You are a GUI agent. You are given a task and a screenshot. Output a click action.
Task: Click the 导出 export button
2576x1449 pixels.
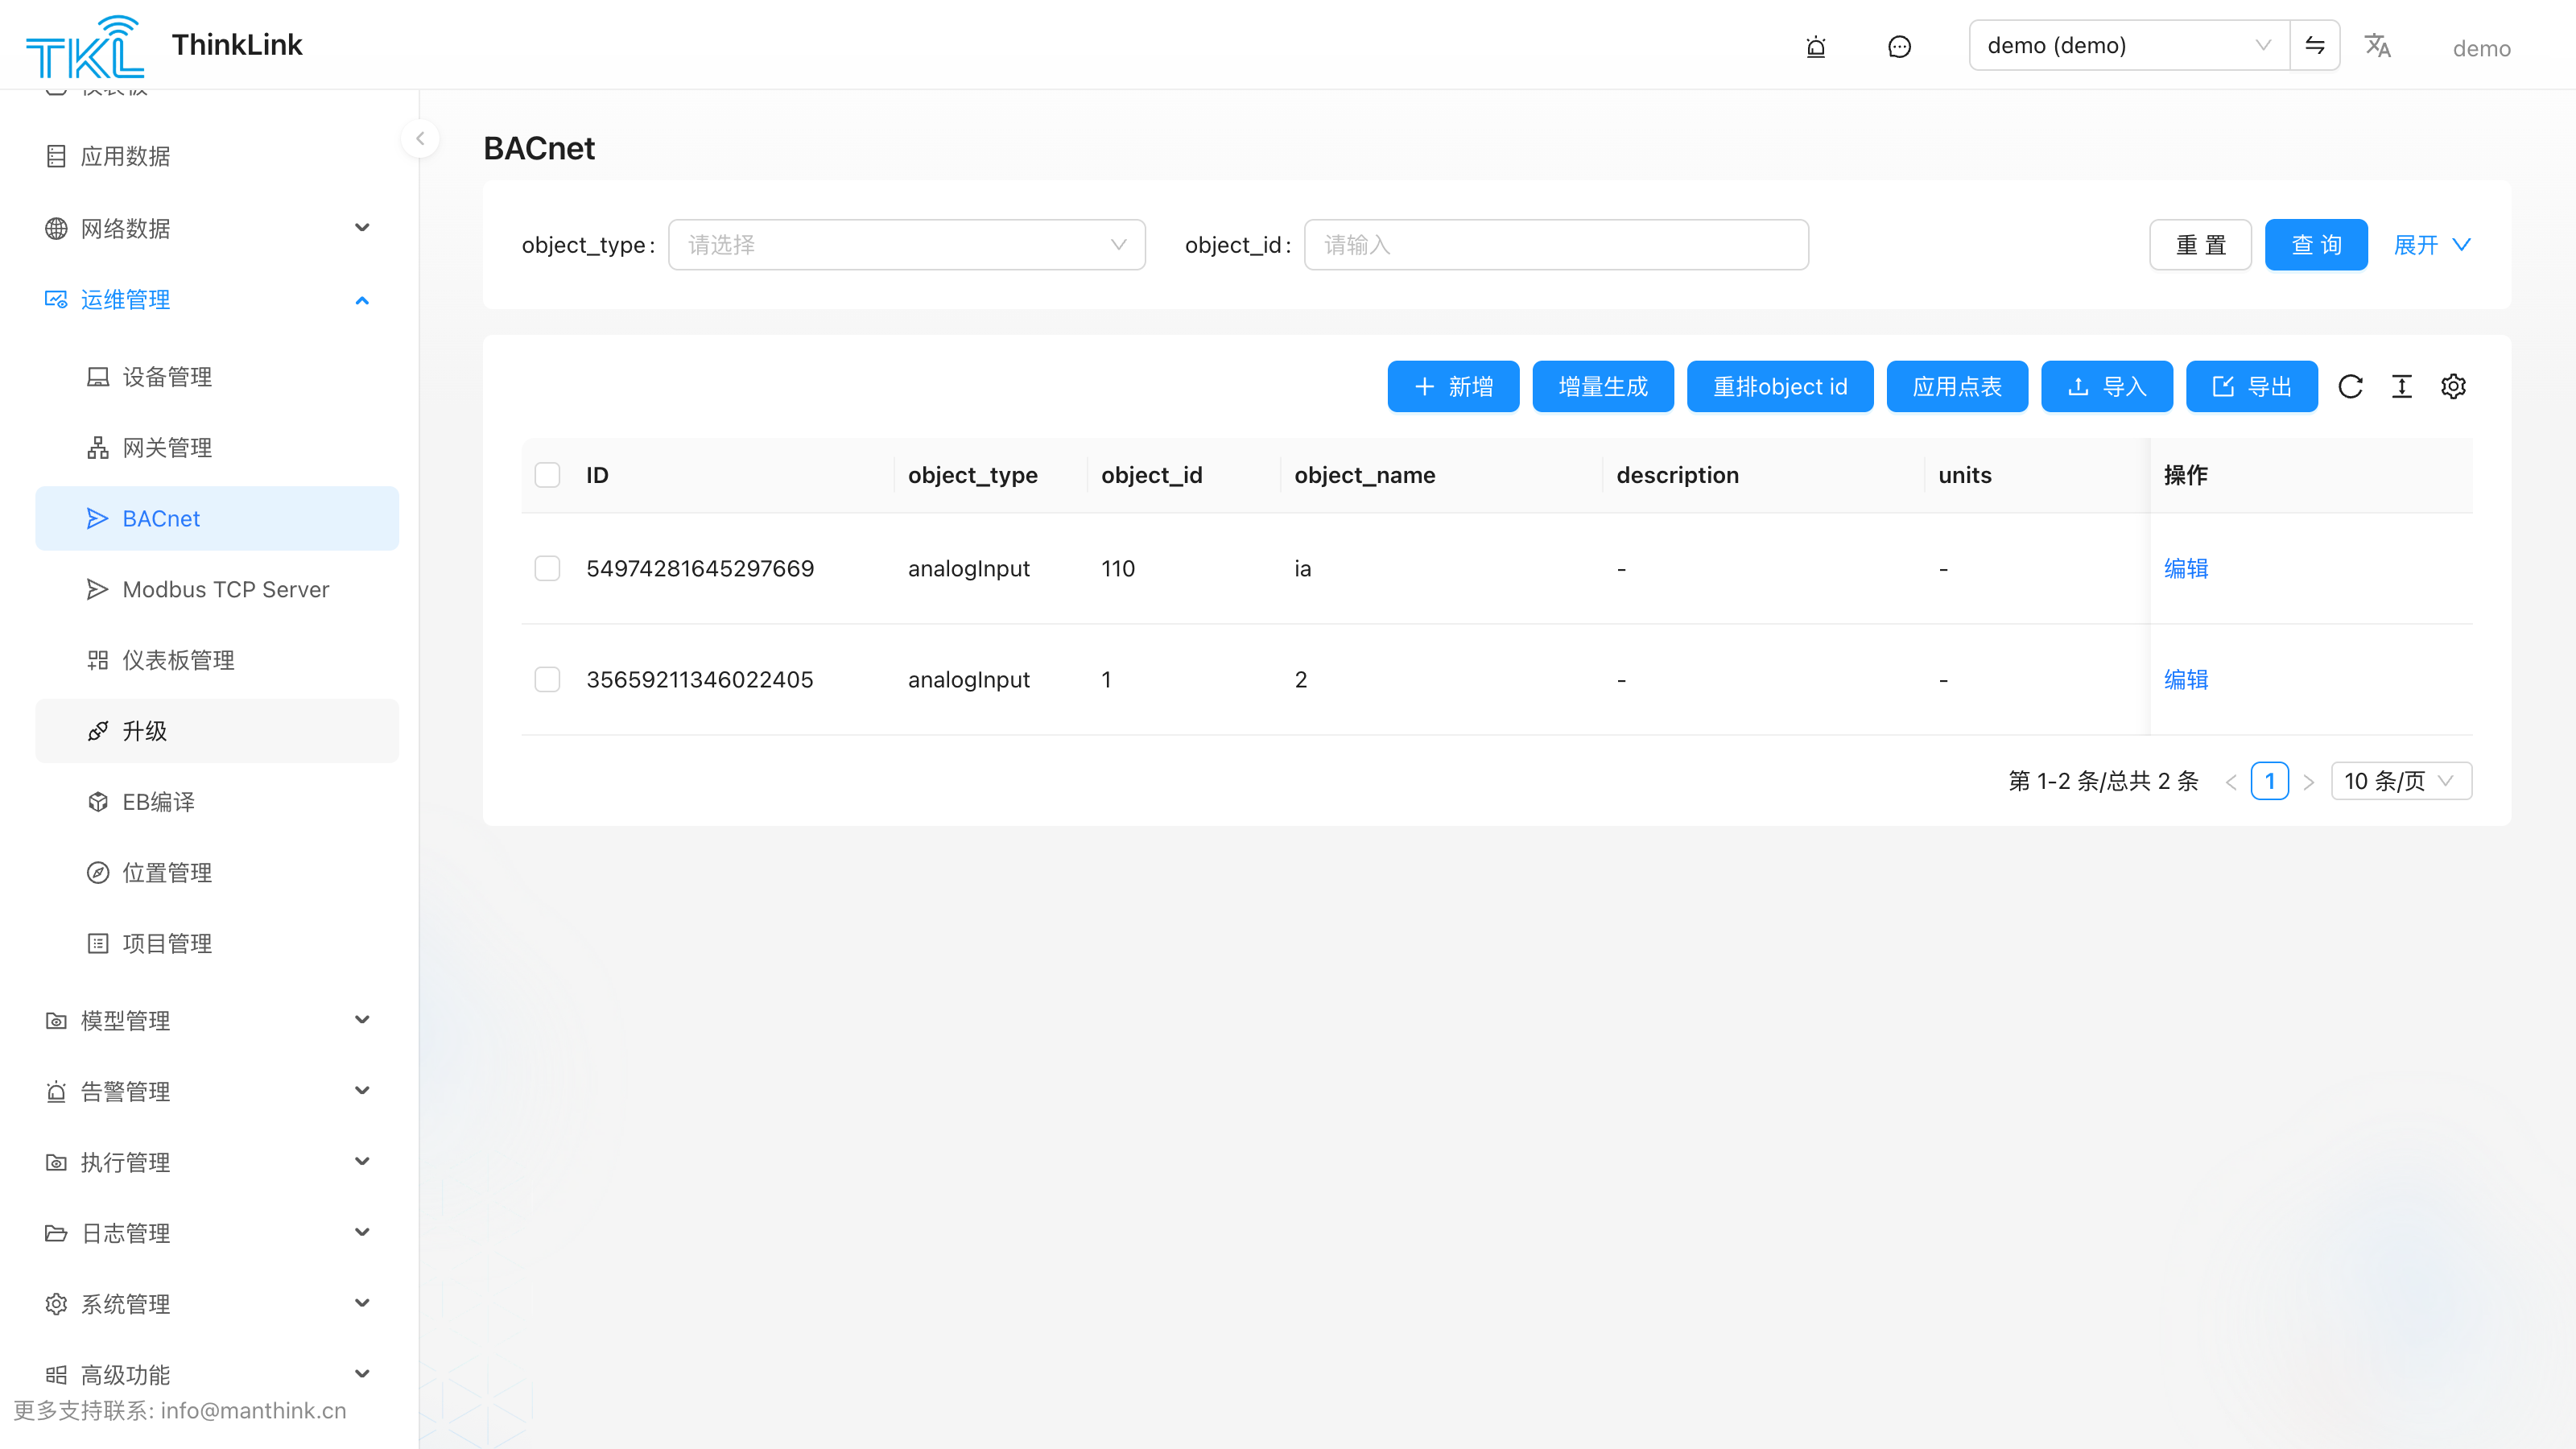coord(2252,386)
